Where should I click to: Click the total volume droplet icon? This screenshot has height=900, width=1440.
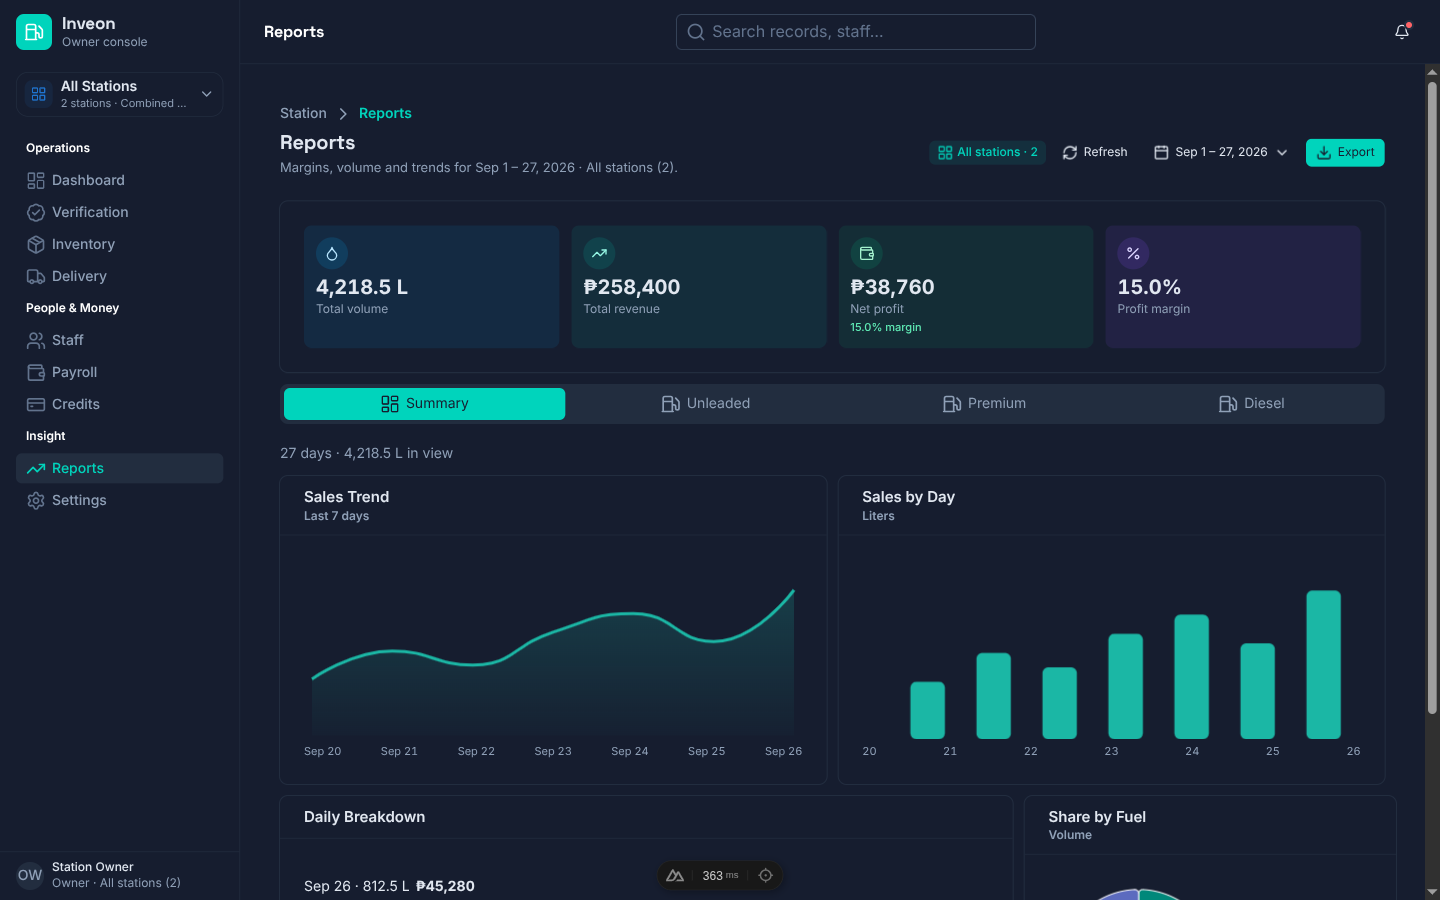point(332,254)
